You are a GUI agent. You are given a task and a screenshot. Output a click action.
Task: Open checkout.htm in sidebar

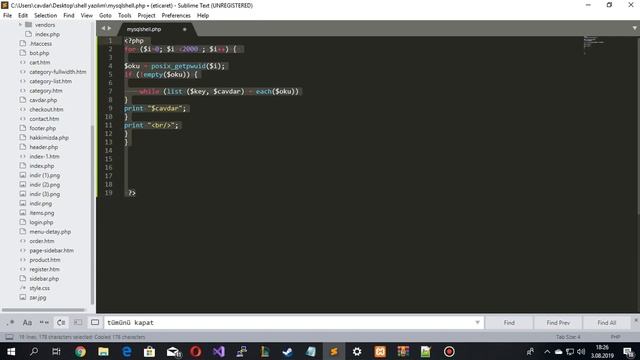tap(46, 109)
